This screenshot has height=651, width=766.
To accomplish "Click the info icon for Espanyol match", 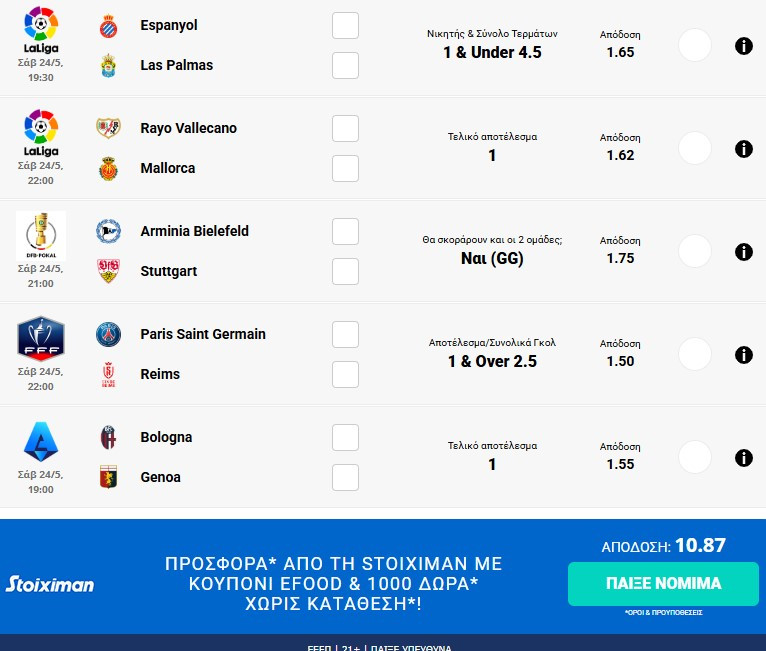I will coord(743,46).
